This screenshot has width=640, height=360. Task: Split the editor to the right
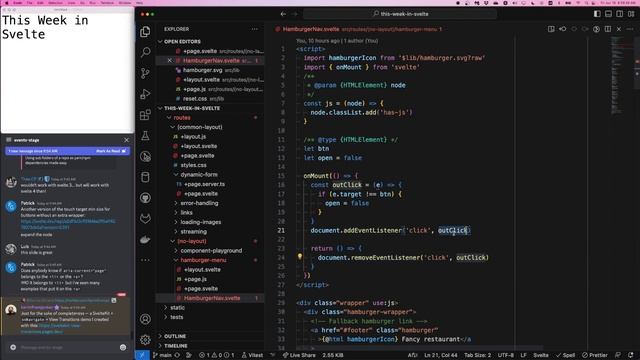click(608, 29)
